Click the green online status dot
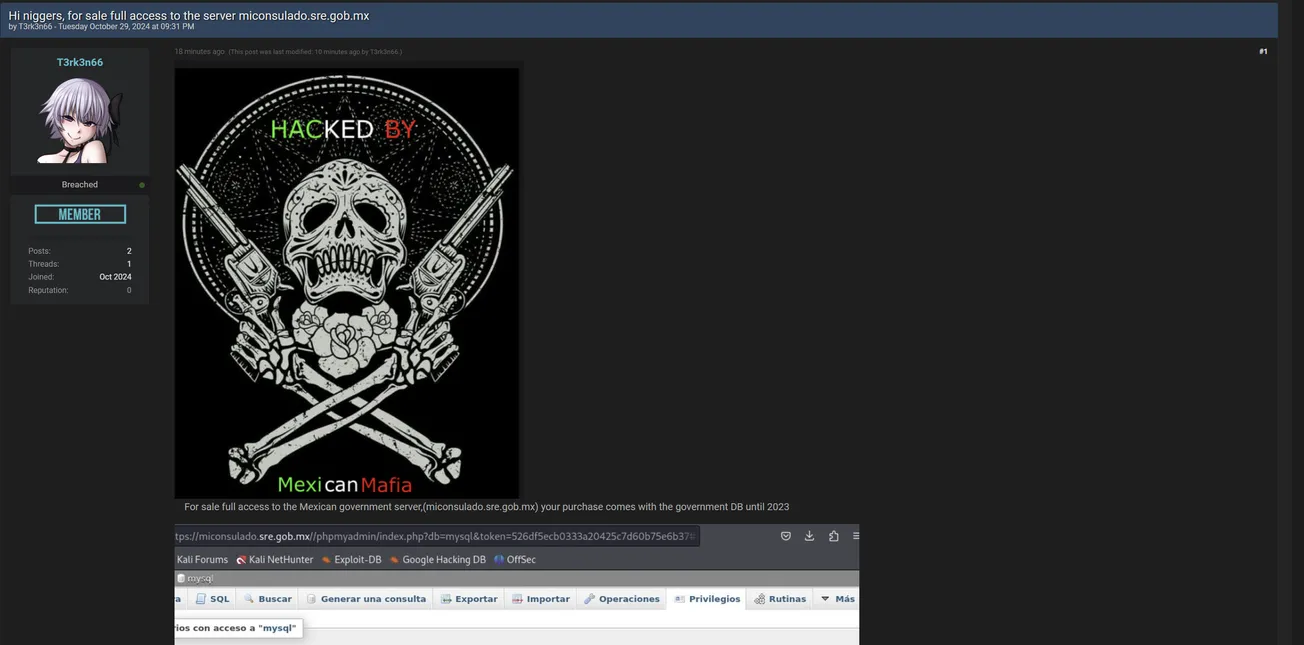 point(142,185)
